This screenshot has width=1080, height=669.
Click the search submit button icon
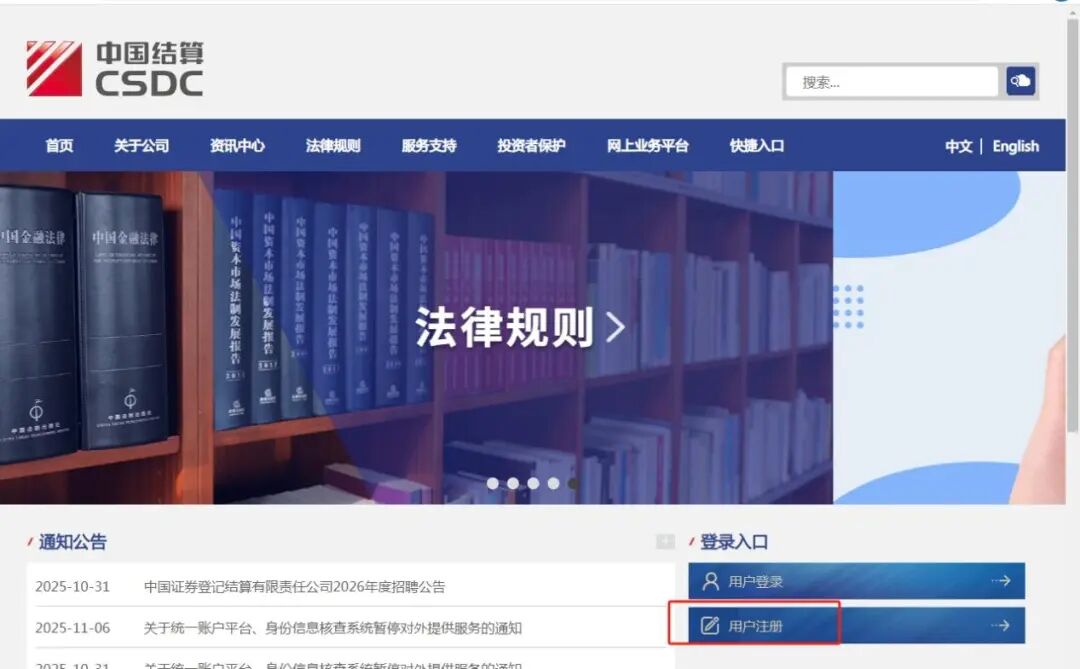[x=1020, y=81]
